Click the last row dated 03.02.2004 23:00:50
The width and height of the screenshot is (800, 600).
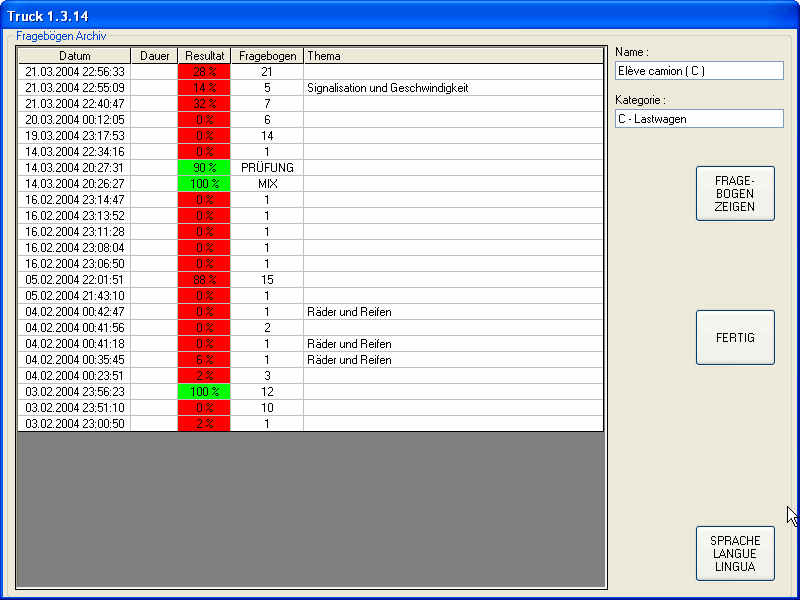75,424
